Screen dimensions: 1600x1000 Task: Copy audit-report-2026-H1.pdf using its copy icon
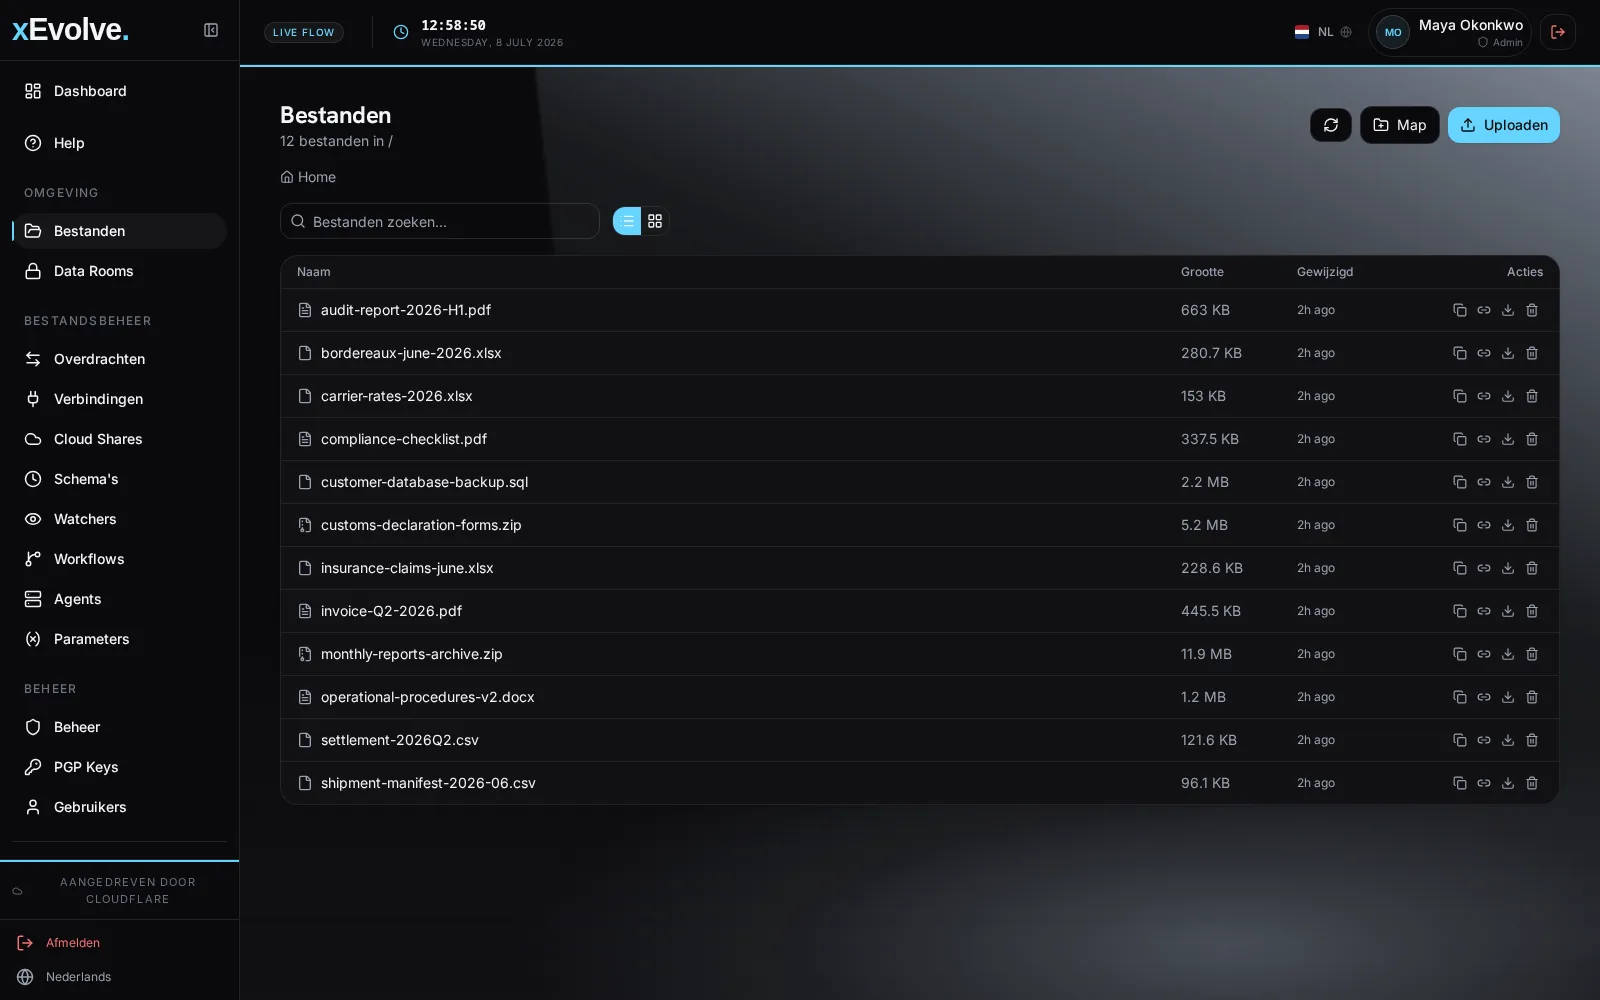(x=1460, y=310)
